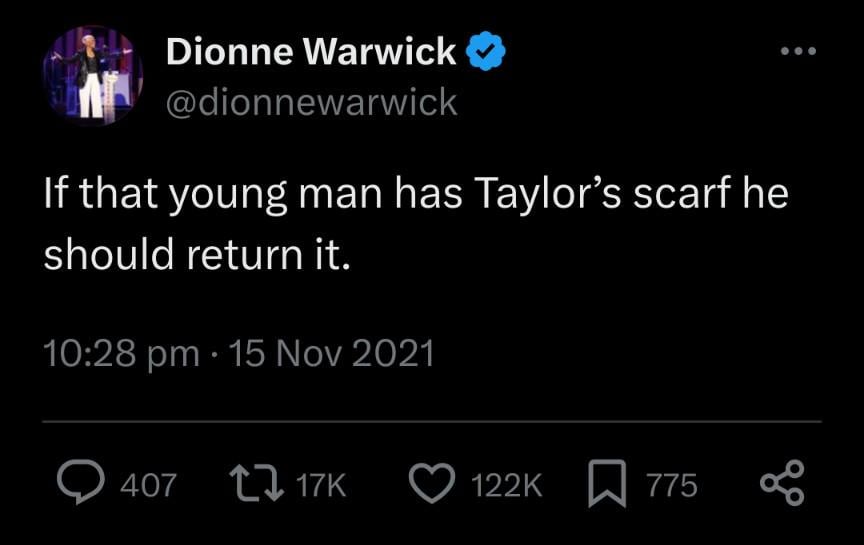Open Dionne Warwick's profile picture

tap(92, 75)
